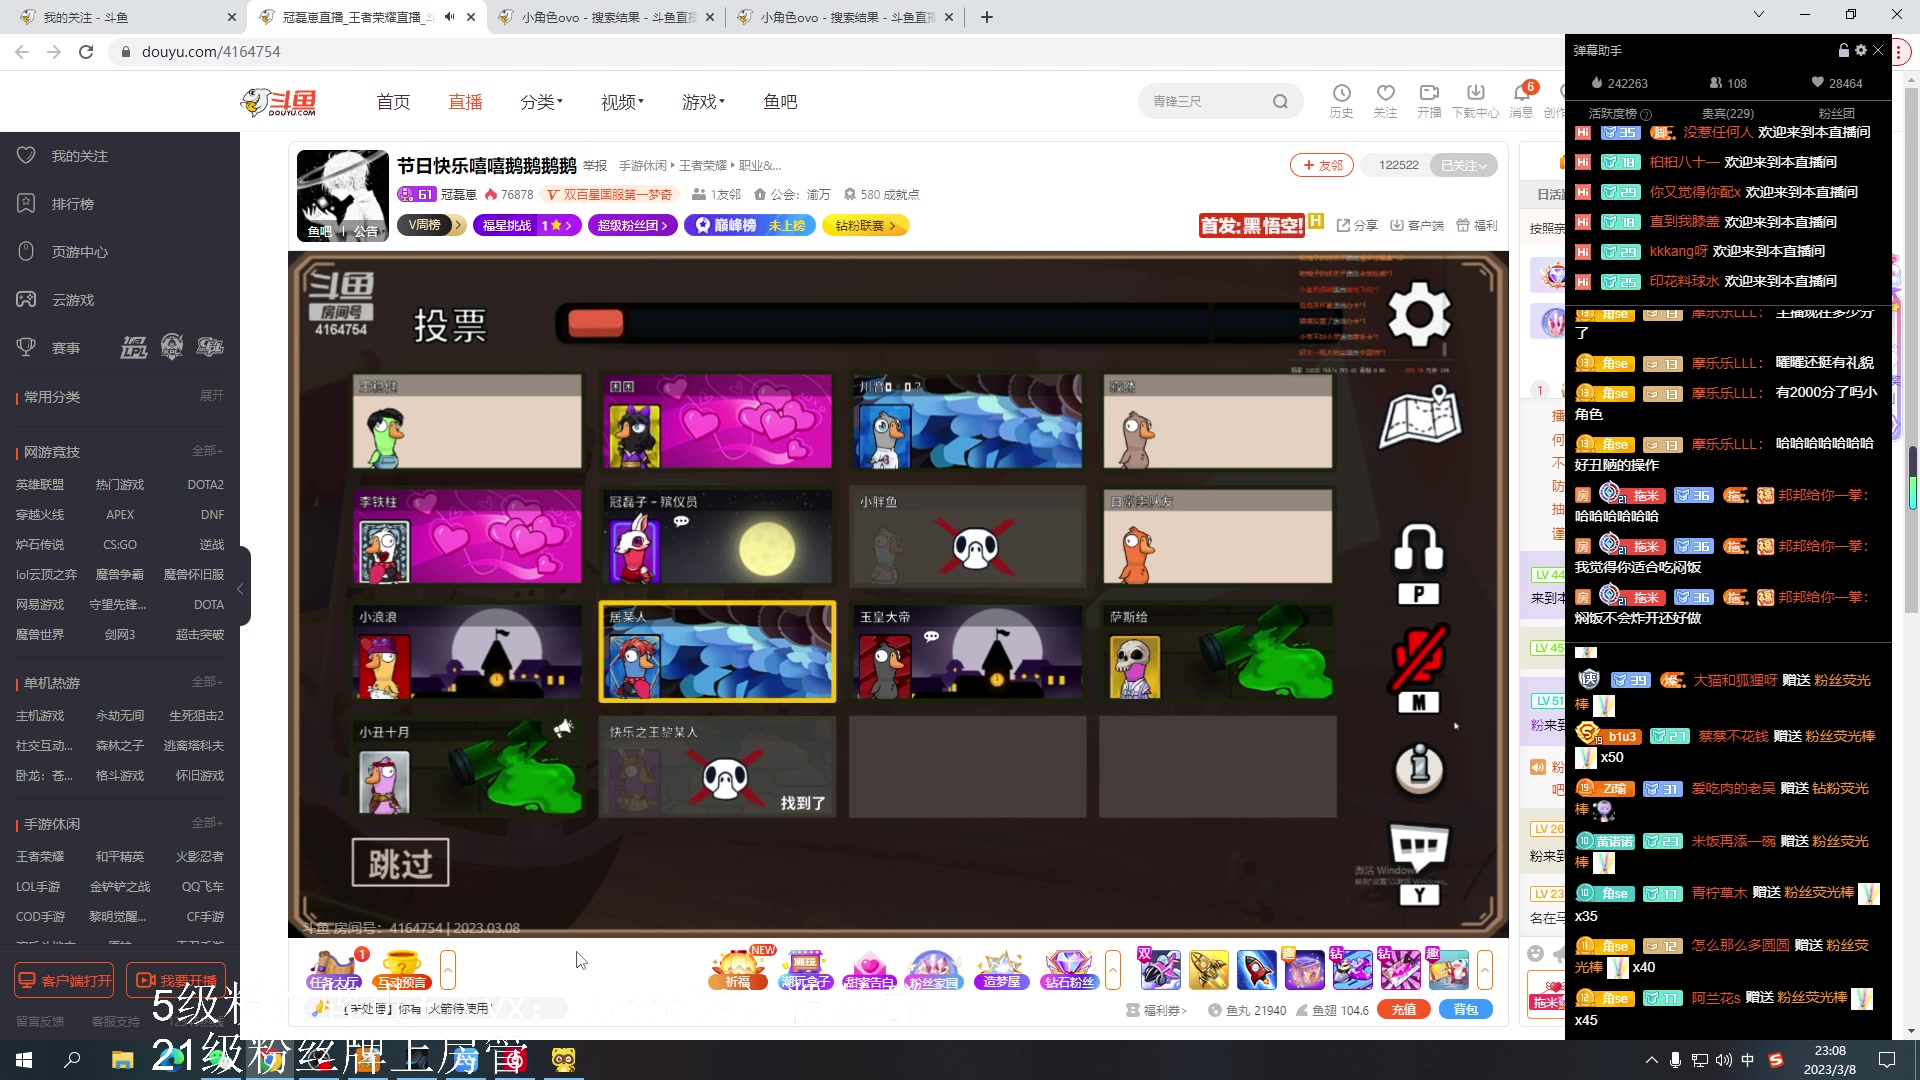1920x1080 pixels.
Task: Click the 开播 start streaming camera icon
Action: coord(1429,100)
